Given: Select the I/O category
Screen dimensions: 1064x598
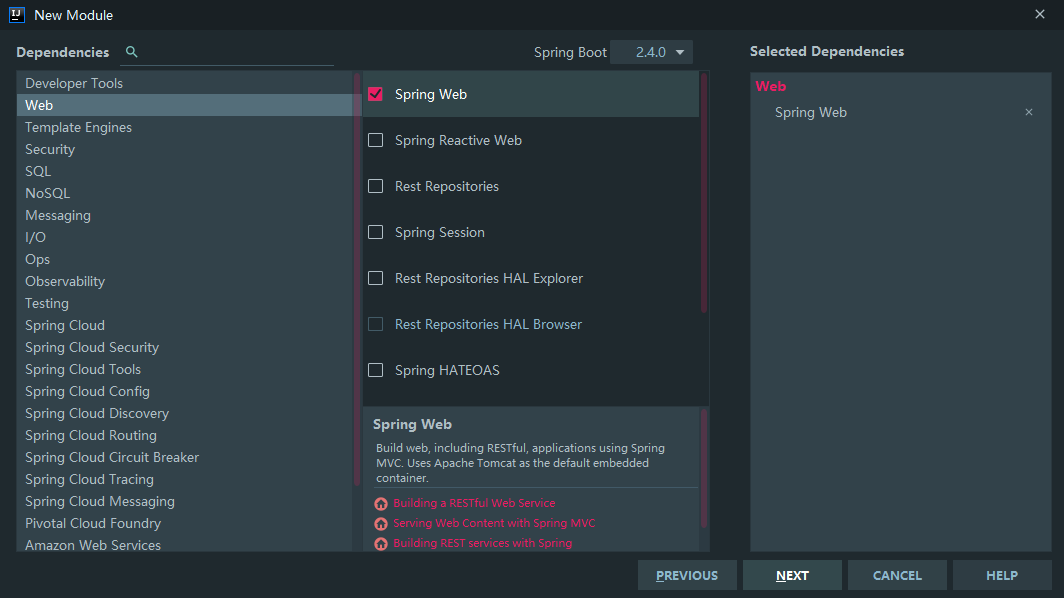Looking at the screenshot, I should click(x=185, y=237).
